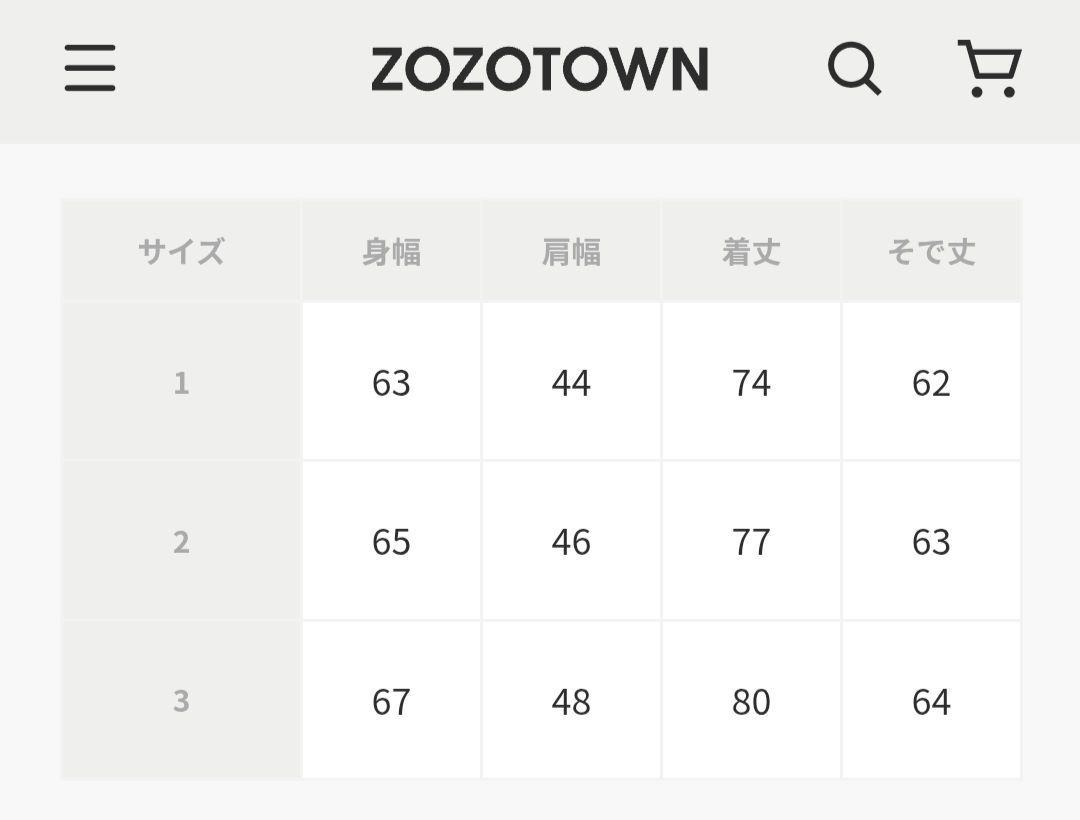This screenshot has width=1080, height=820.
Task: Click the 77 length cell for size 2
Action: [751, 541]
